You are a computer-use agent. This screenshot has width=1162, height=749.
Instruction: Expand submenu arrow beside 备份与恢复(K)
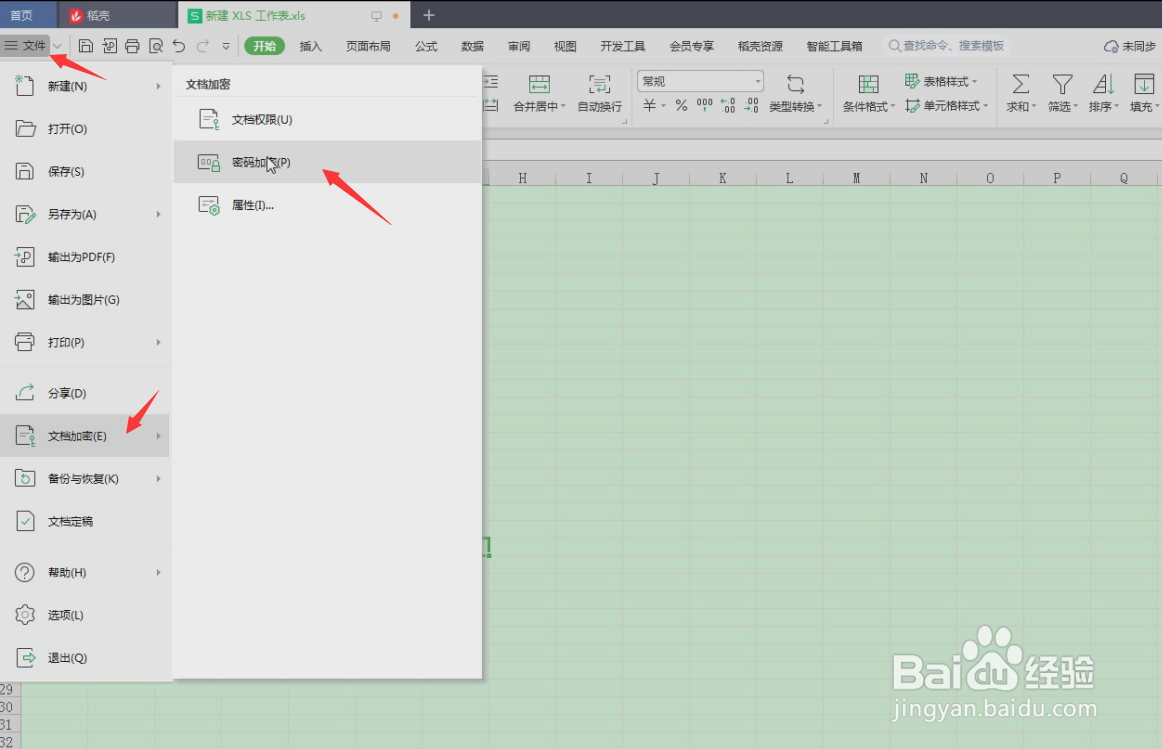pos(159,479)
